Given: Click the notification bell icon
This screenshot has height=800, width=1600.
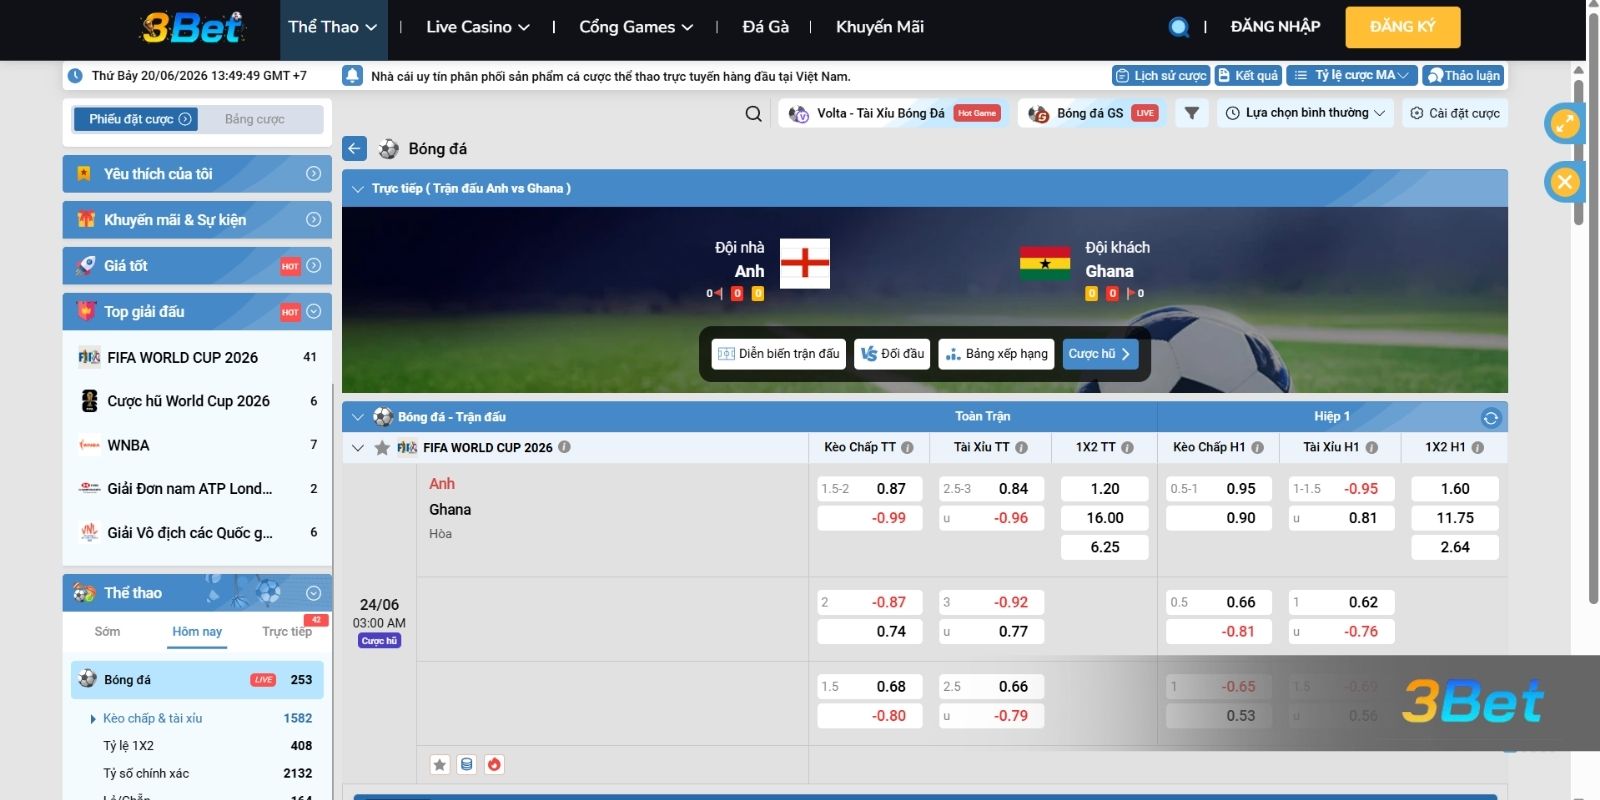Looking at the screenshot, I should [352, 76].
